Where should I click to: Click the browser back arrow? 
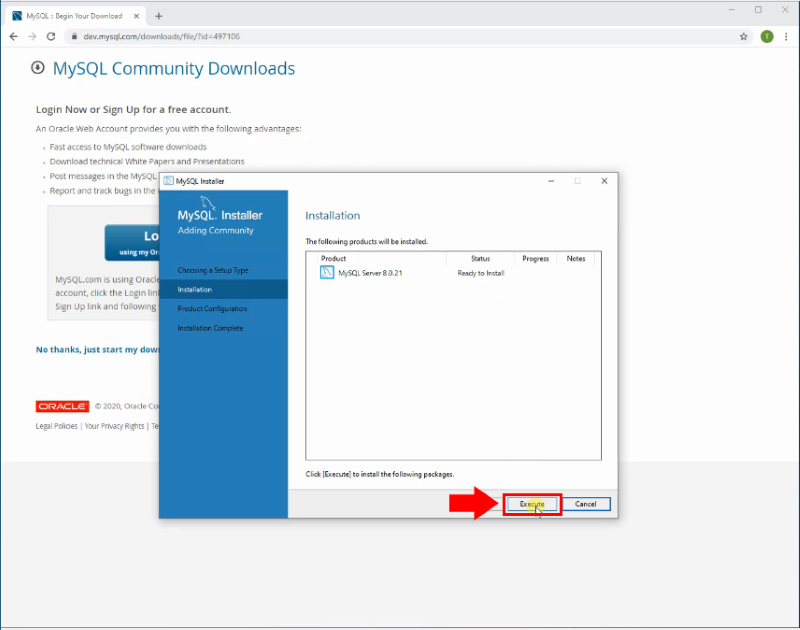coord(14,36)
